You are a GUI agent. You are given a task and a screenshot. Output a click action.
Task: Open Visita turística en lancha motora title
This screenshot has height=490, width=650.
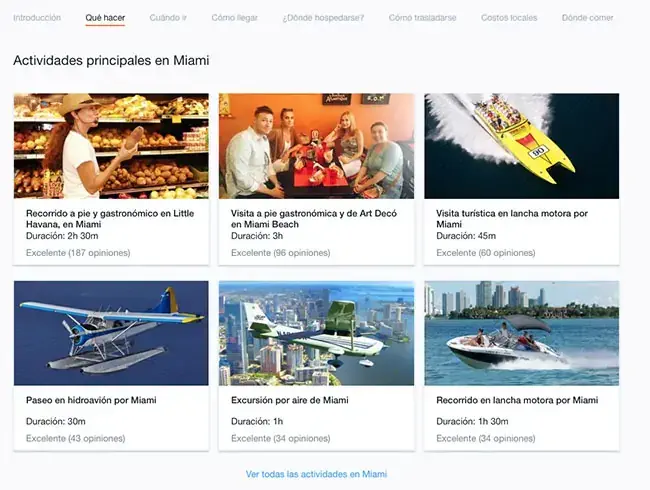512,219
